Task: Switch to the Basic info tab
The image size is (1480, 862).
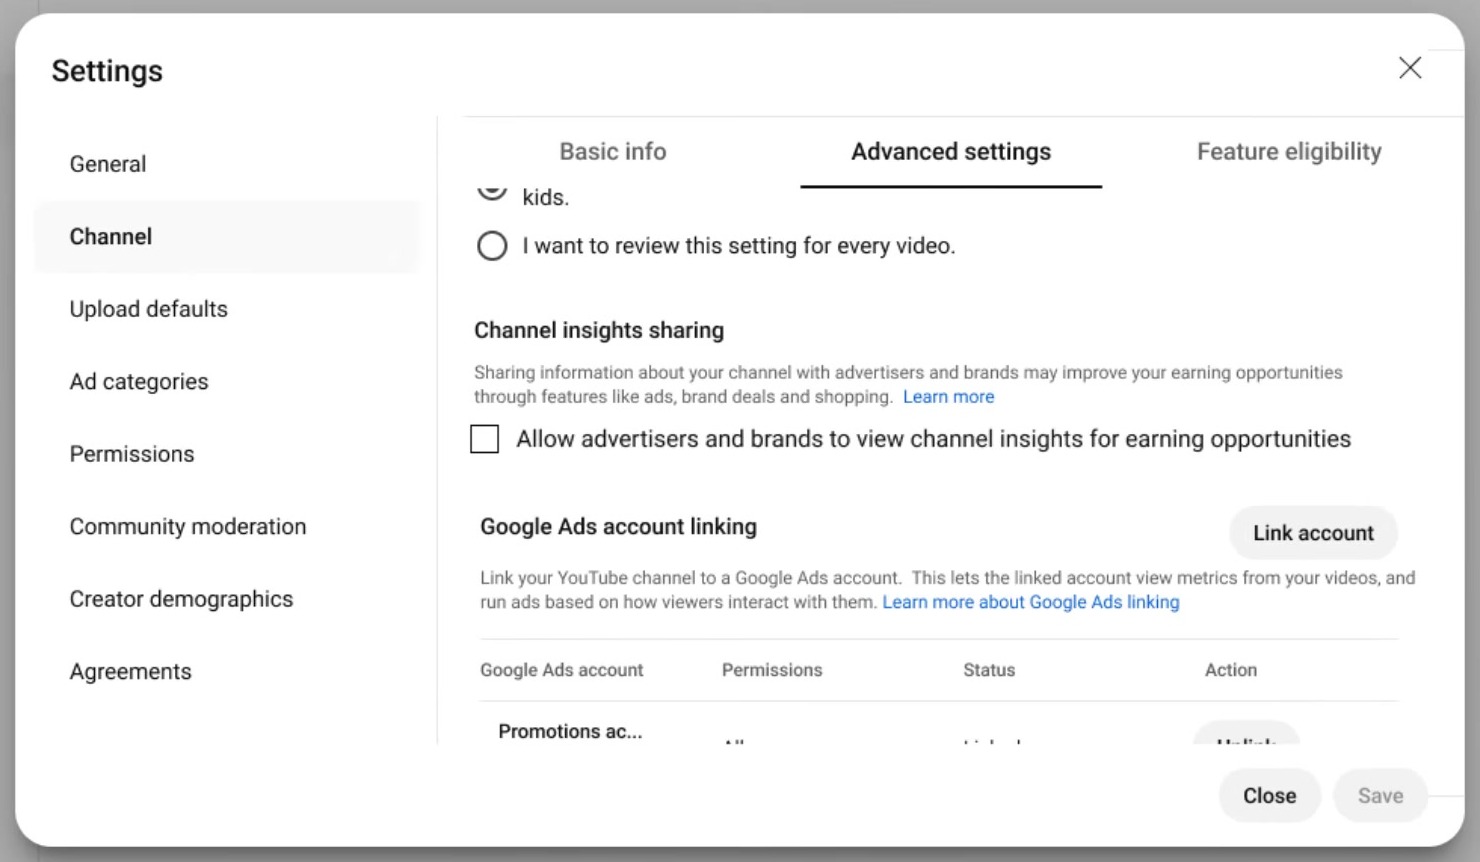Action: [x=612, y=152]
